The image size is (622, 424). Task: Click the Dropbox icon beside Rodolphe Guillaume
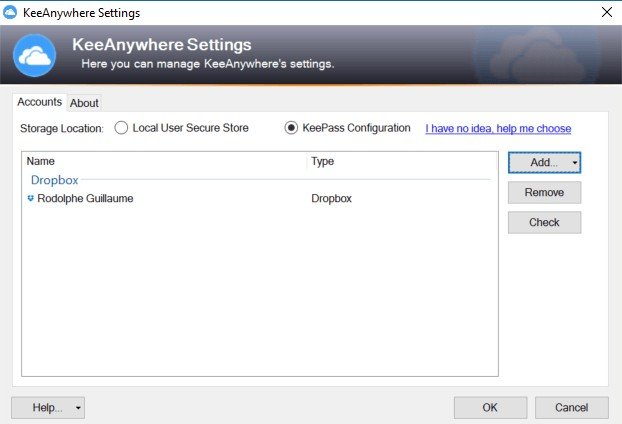point(31,198)
